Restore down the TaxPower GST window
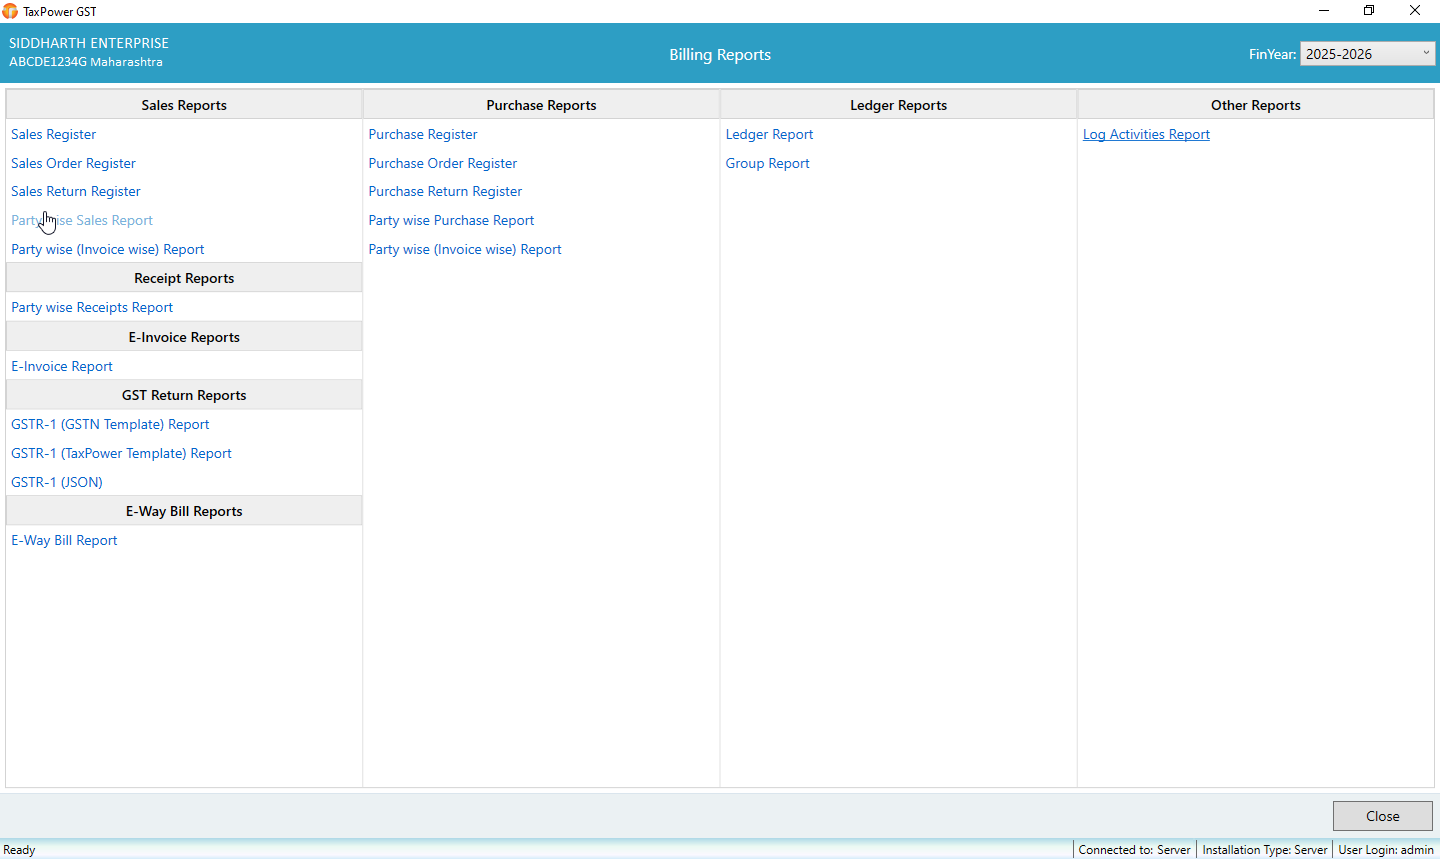Viewport: 1440px width, 859px height. click(1369, 11)
